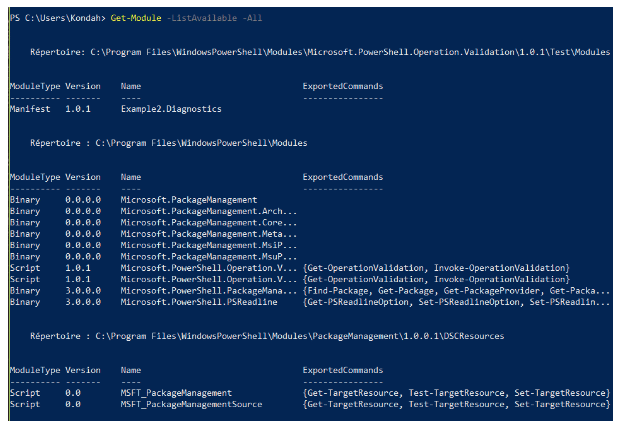Click the Example2.Diagnostics module name
The height and width of the screenshot is (431, 618).
coord(171,108)
